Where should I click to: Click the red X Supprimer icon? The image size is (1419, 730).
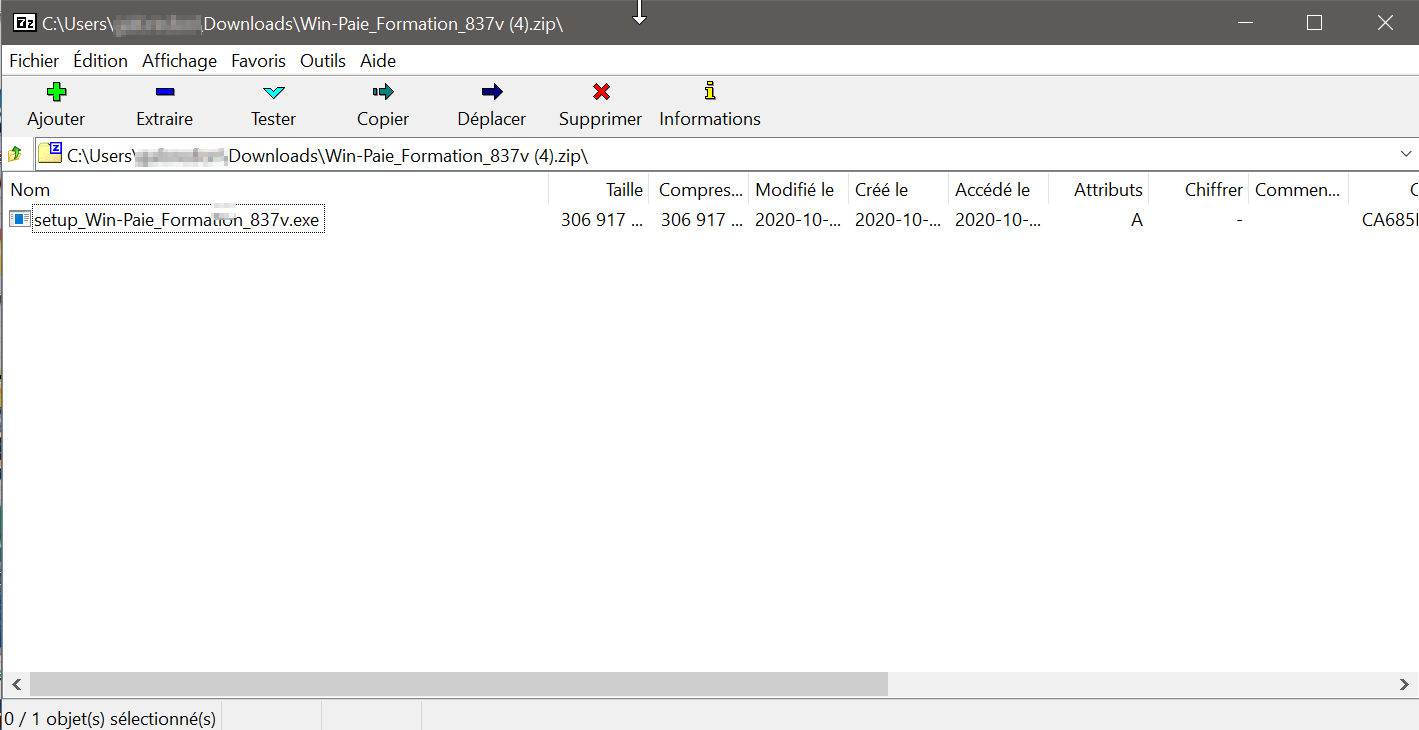click(x=601, y=92)
